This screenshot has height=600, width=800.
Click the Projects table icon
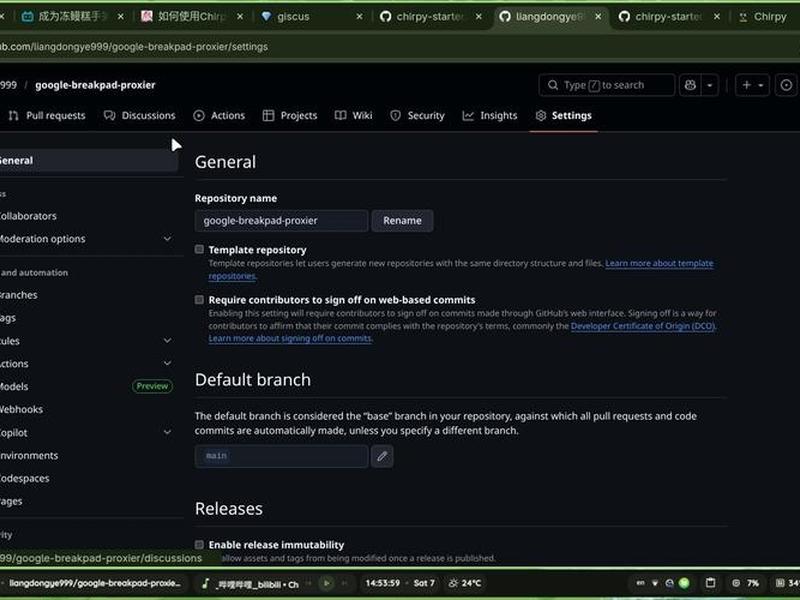pyautogui.click(x=268, y=116)
